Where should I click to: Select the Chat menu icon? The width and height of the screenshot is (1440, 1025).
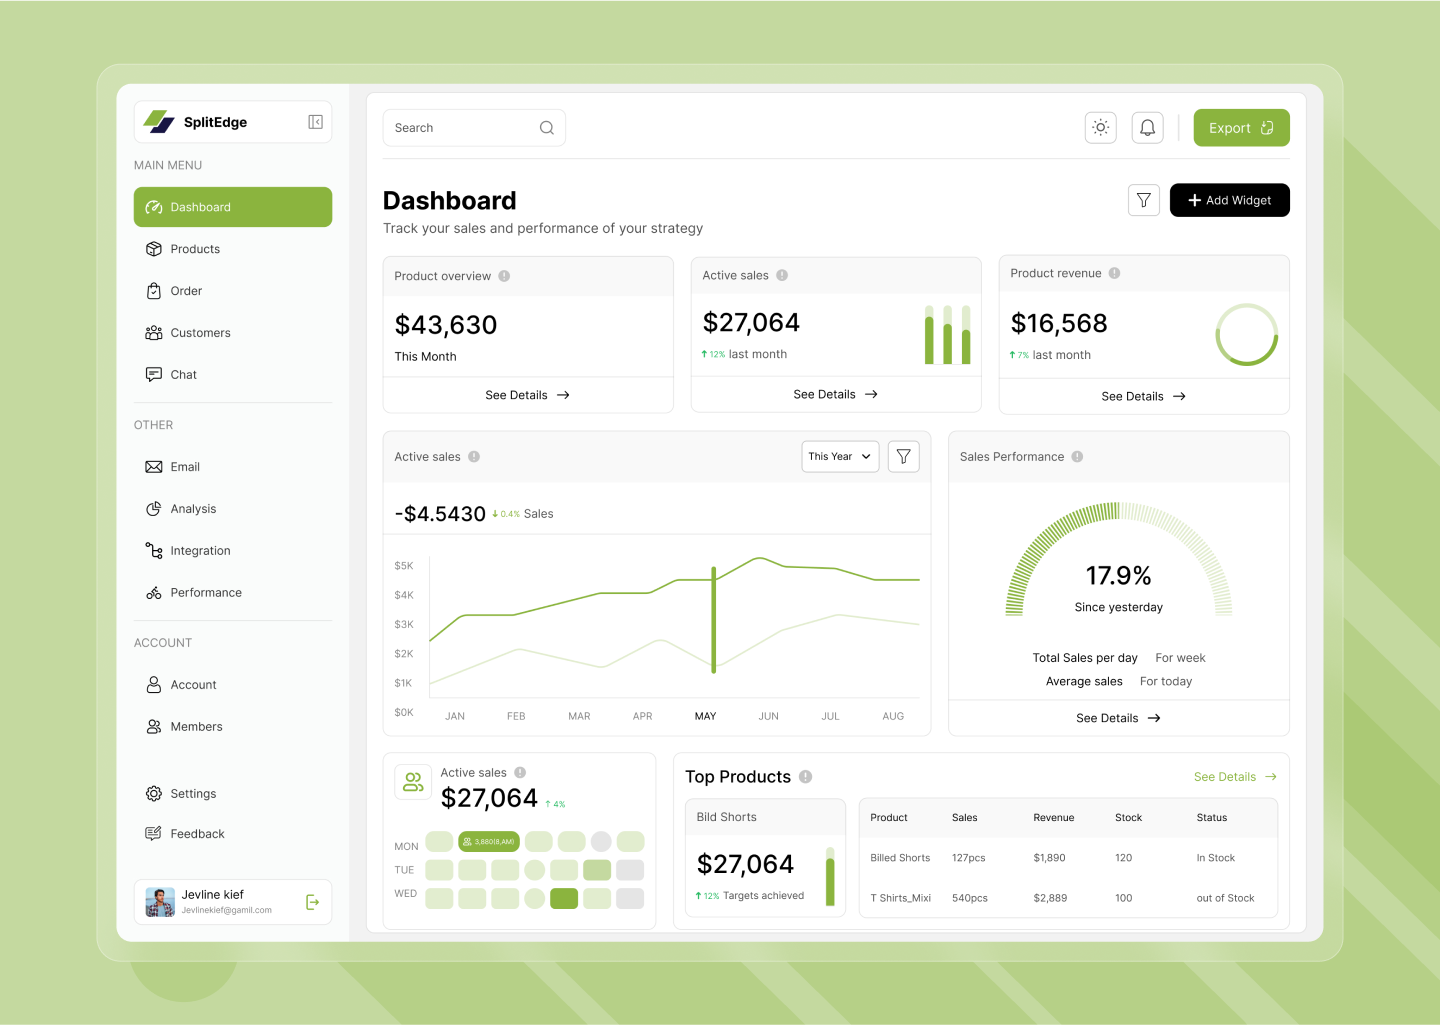(x=154, y=374)
